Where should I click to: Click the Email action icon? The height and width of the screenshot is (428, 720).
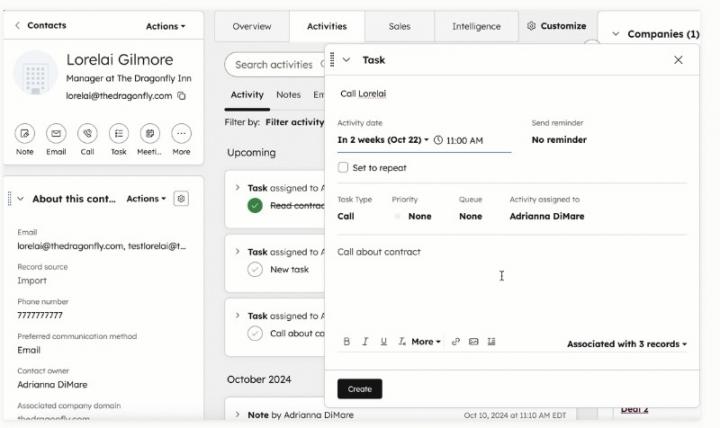(x=56, y=134)
